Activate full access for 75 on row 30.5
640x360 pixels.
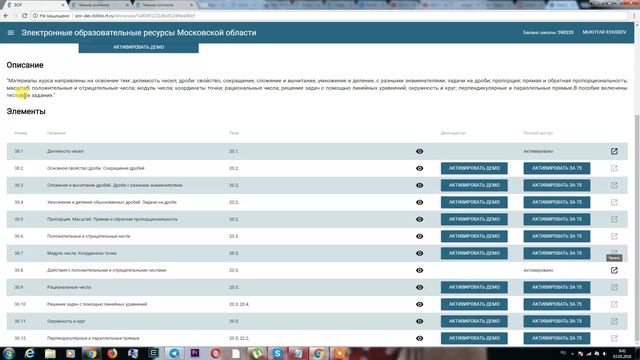(557, 219)
